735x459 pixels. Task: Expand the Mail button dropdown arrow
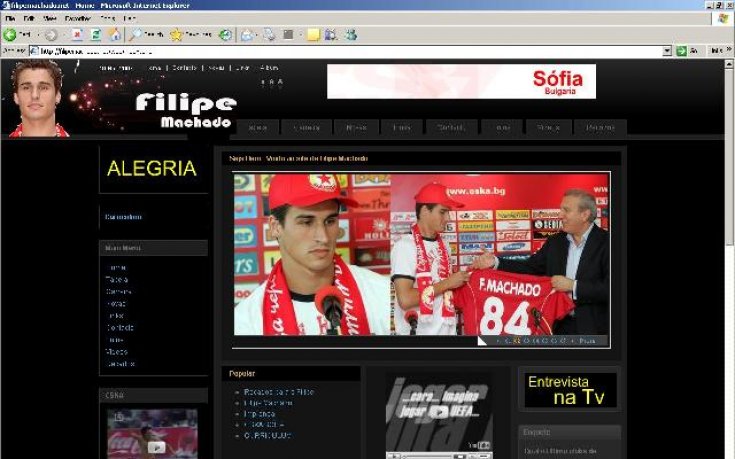pyautogui.click(x=257, y=35)
